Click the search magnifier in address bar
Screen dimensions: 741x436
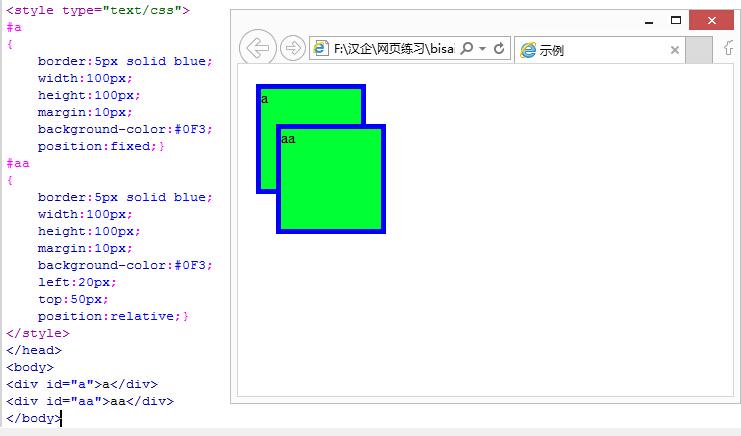click(x=466, y=48)
